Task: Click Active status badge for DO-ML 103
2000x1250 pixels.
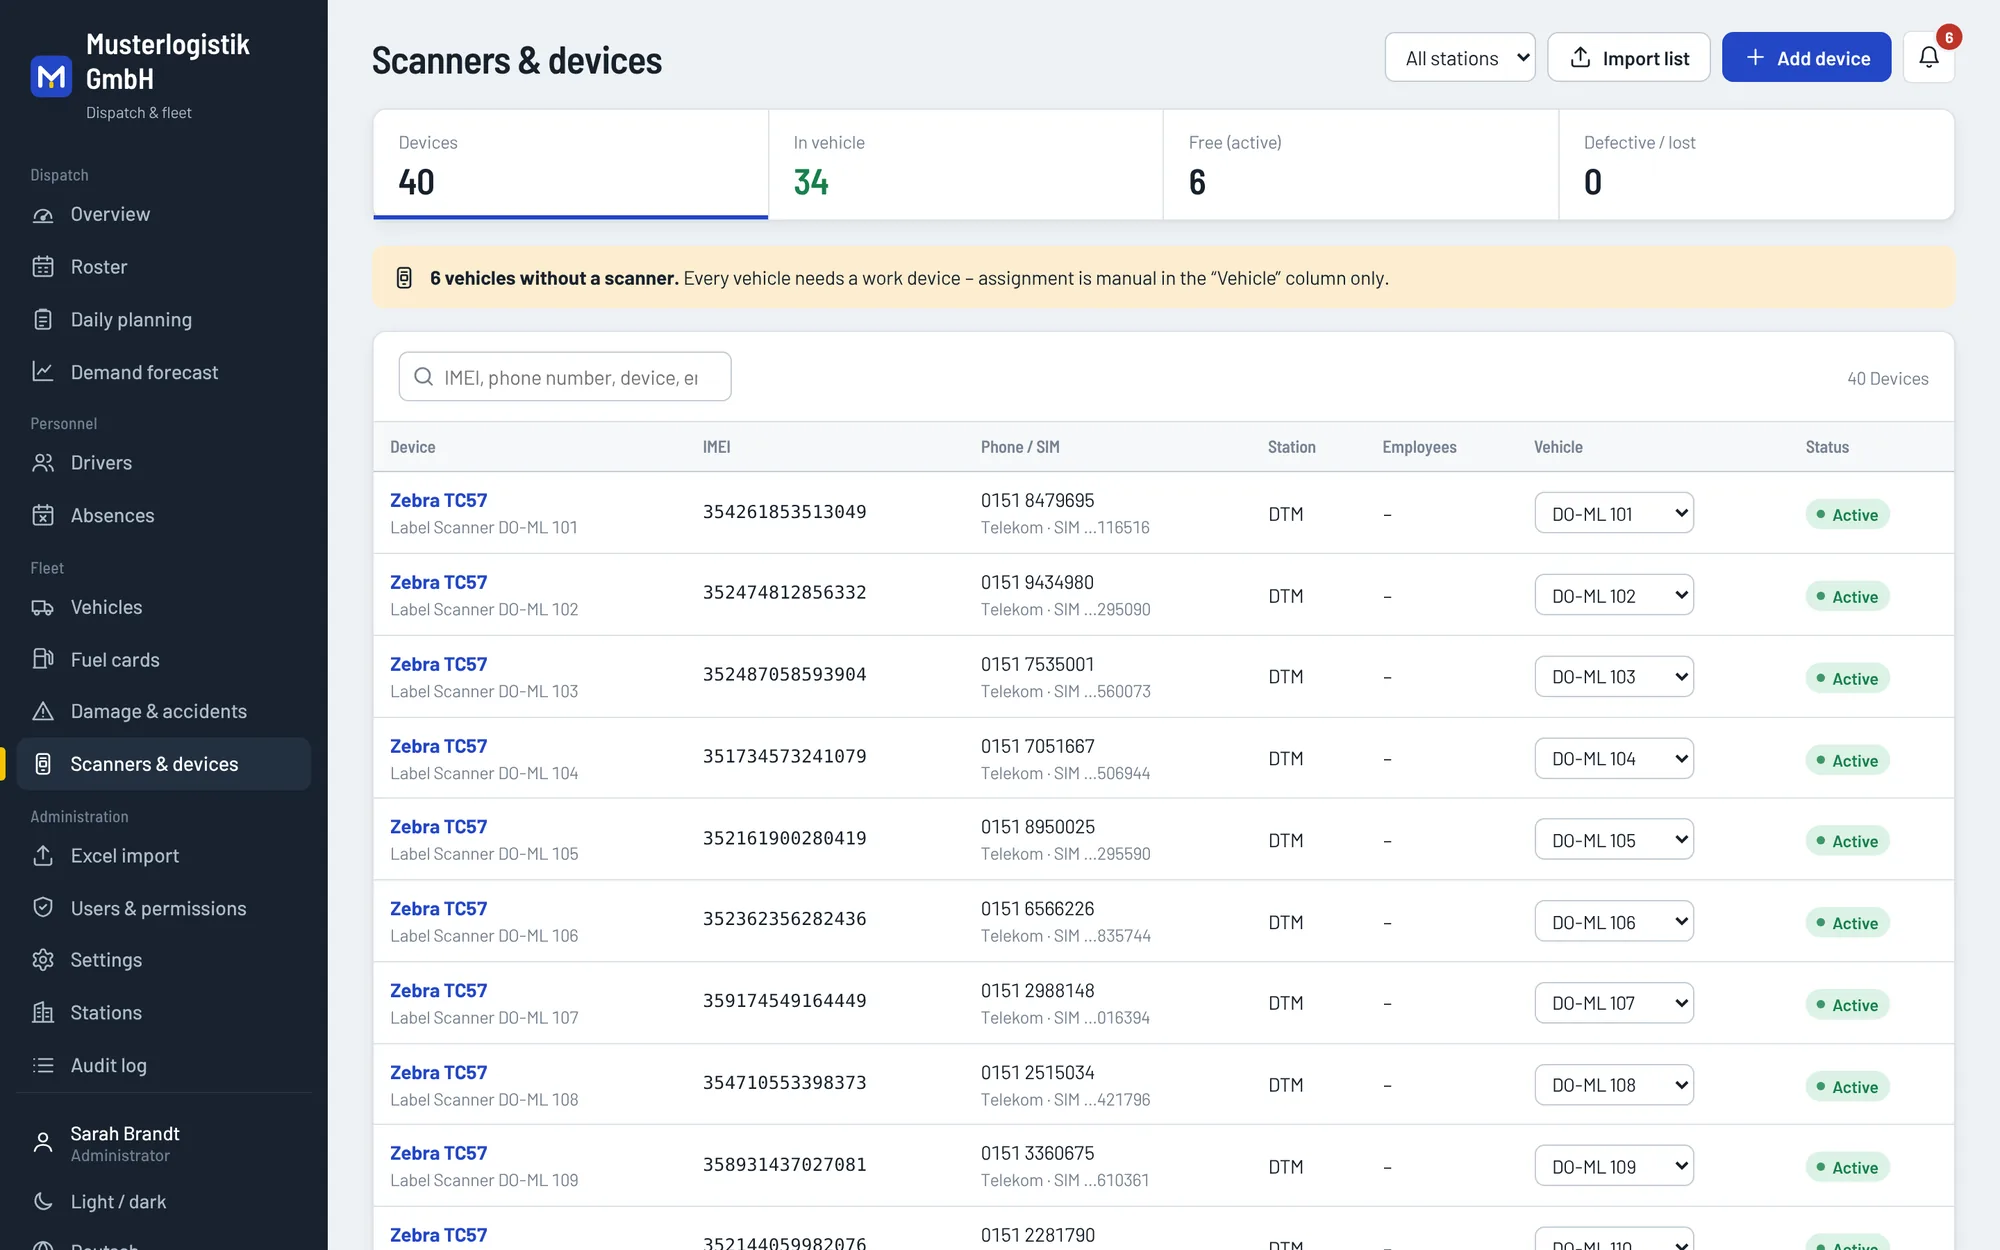Action: point(1847,679)
